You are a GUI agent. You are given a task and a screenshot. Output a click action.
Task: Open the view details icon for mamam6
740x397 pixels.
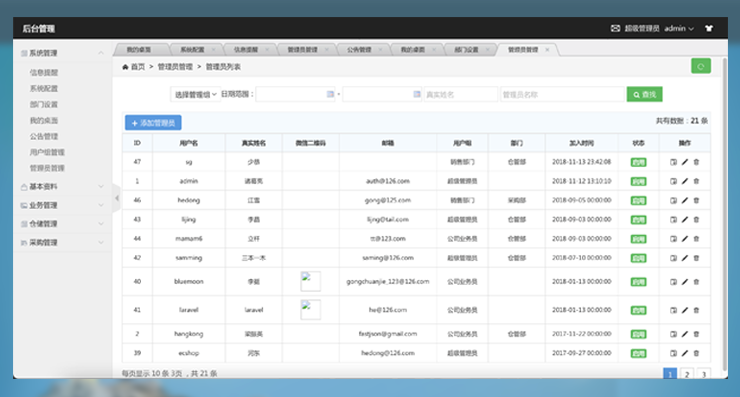[x=673, y=239]
